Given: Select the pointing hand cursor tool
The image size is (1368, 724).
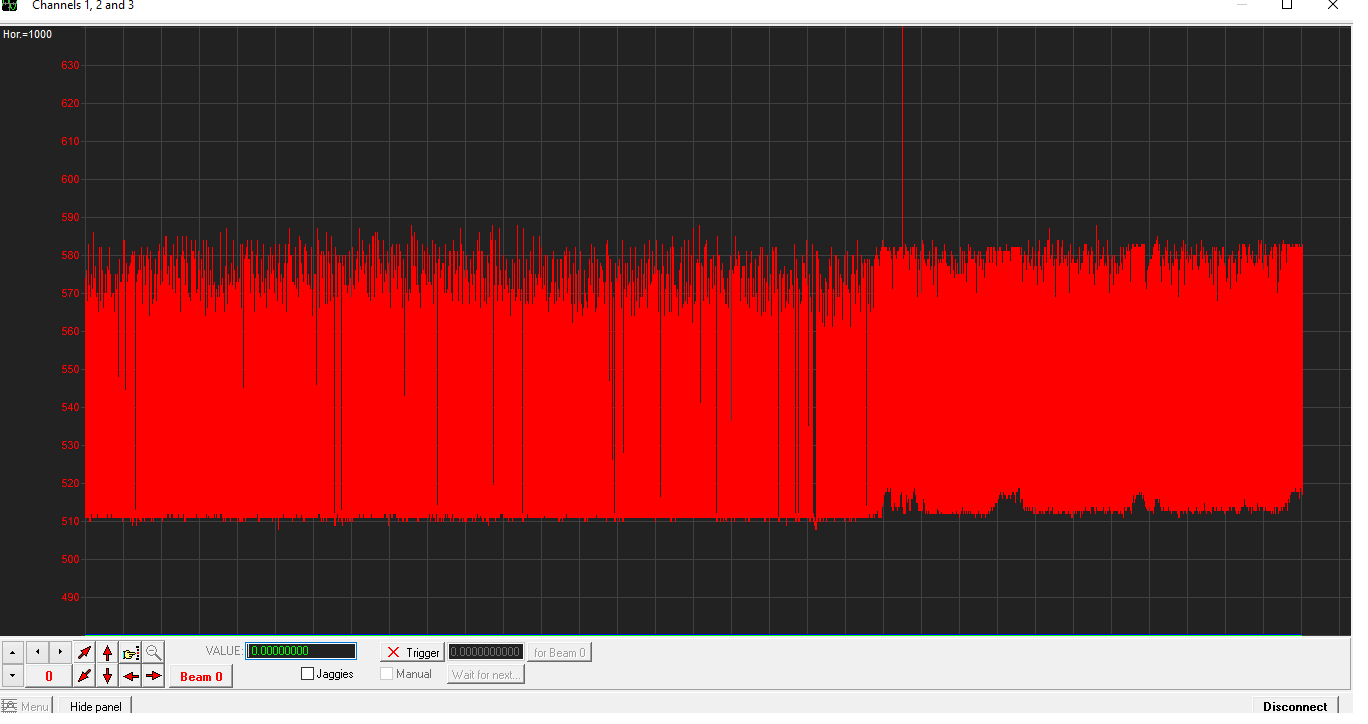Looking at the screenshot, I should click(x=131, y=652).
